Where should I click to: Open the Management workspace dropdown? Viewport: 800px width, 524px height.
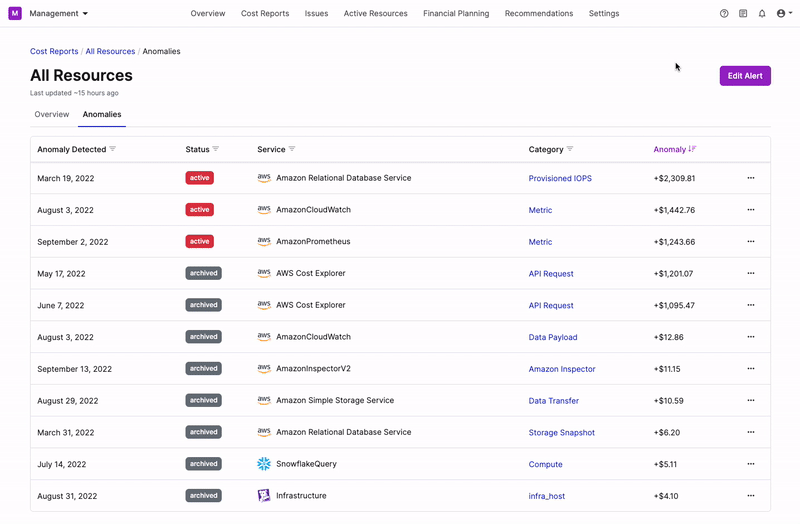pyautogui.click(x=59, y=13)
